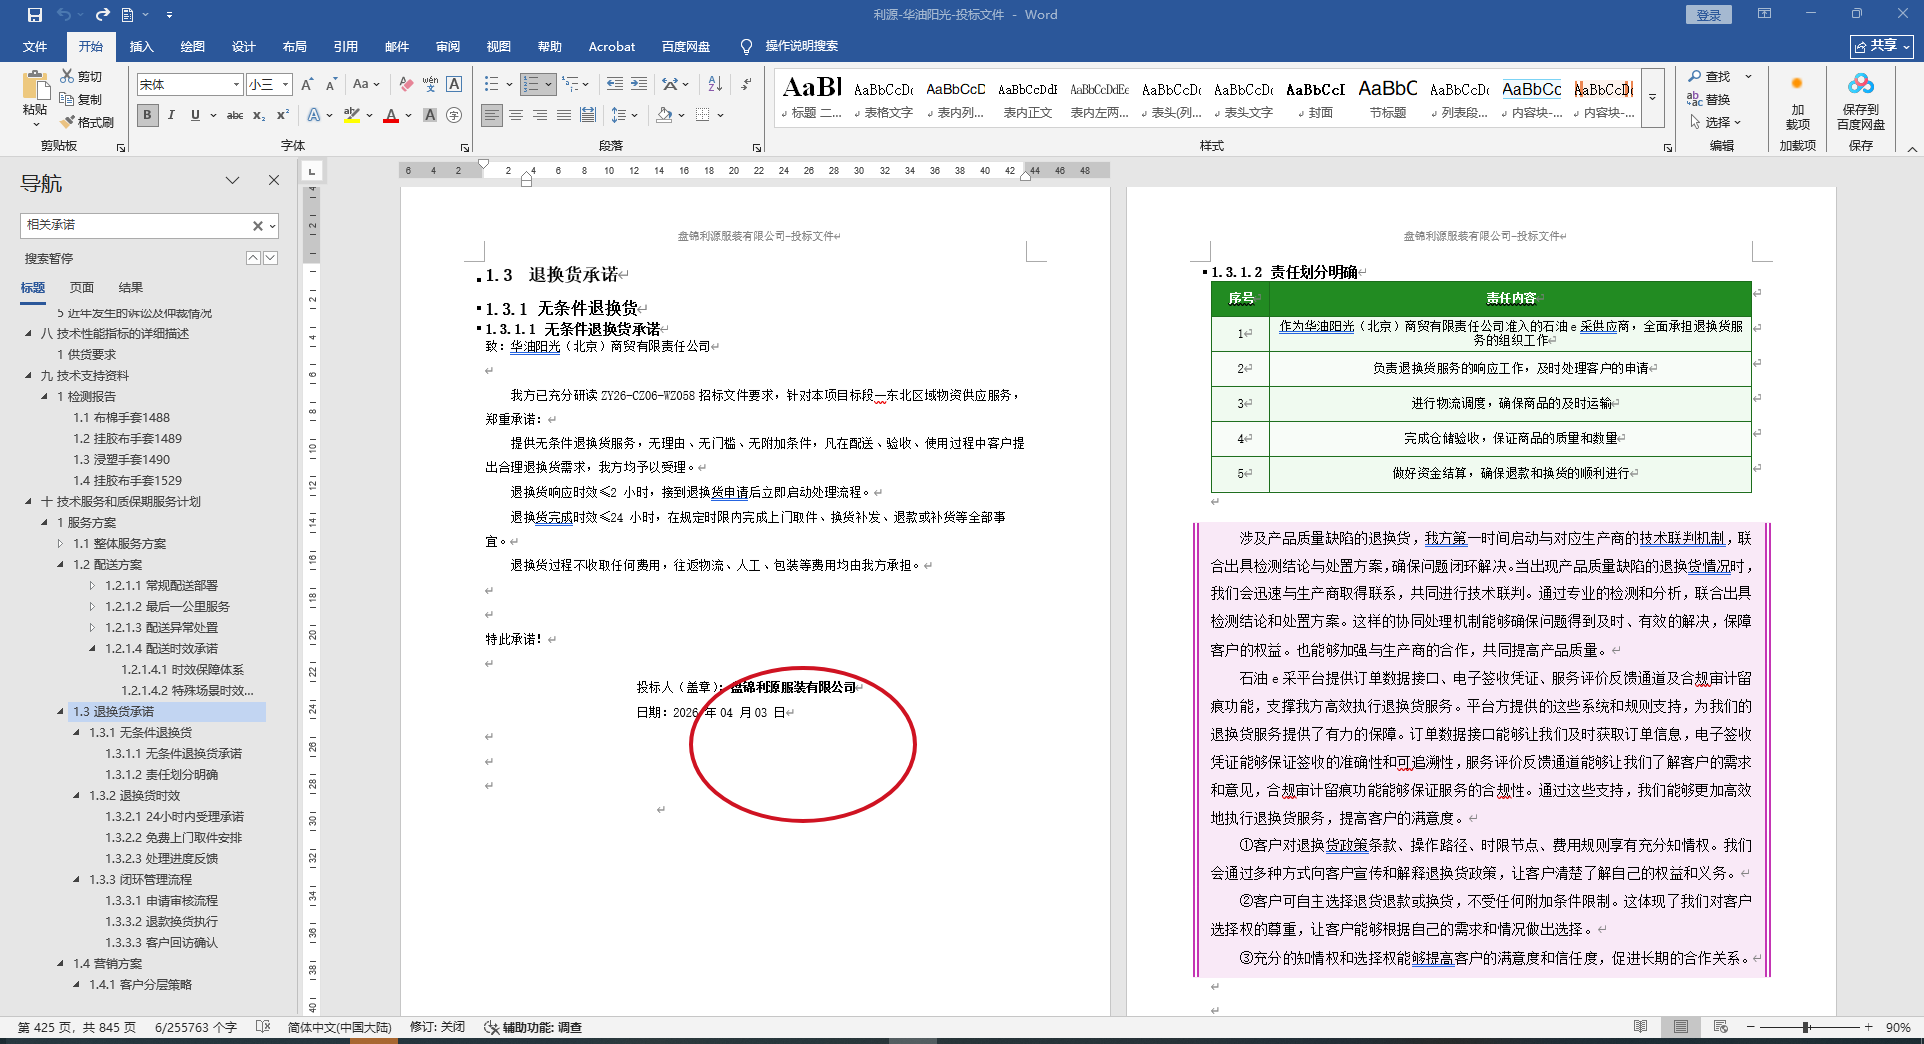This screenshot has width=1924, height=1044.
Task: Click the clear formatting eraser icon
Action: pos(406,84)
